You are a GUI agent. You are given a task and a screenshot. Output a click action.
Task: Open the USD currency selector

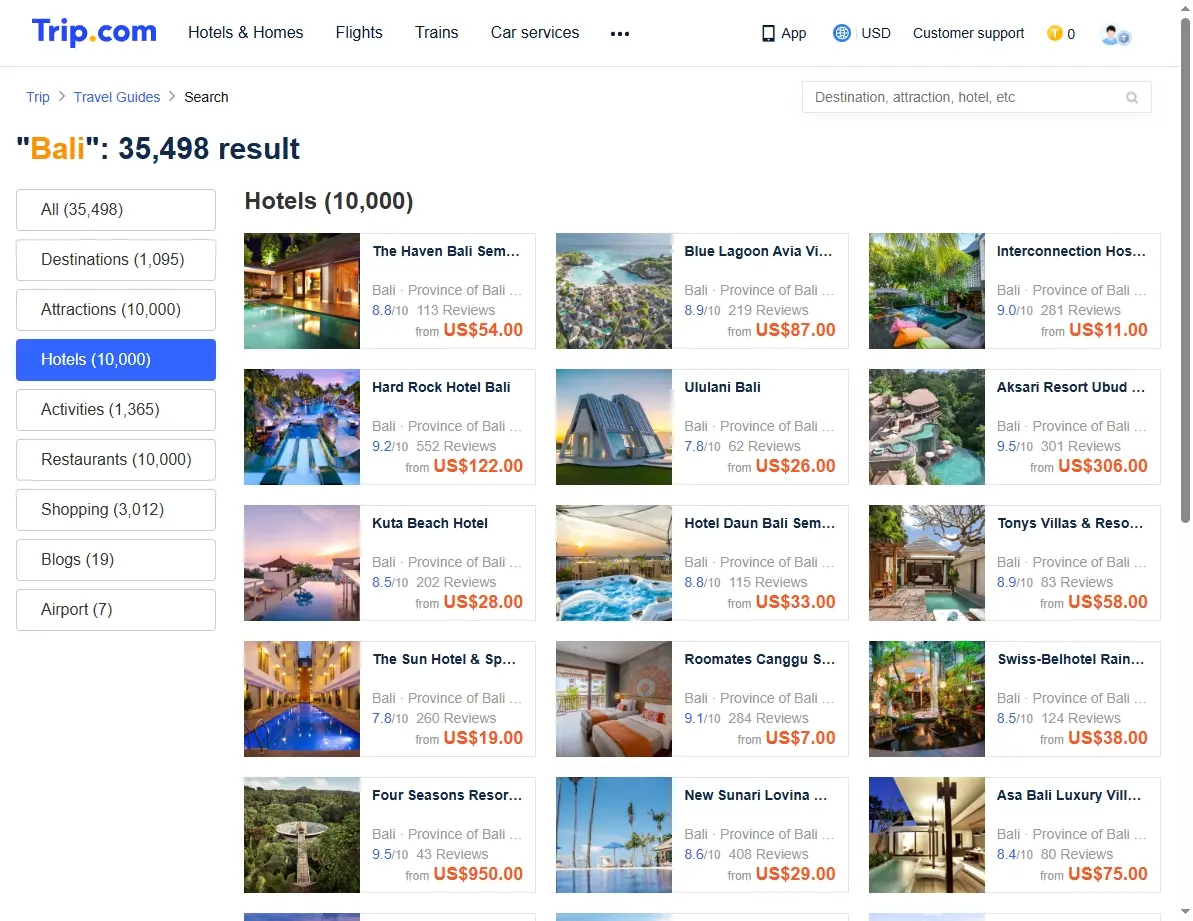pyautogui.click(x=876, y=33)
